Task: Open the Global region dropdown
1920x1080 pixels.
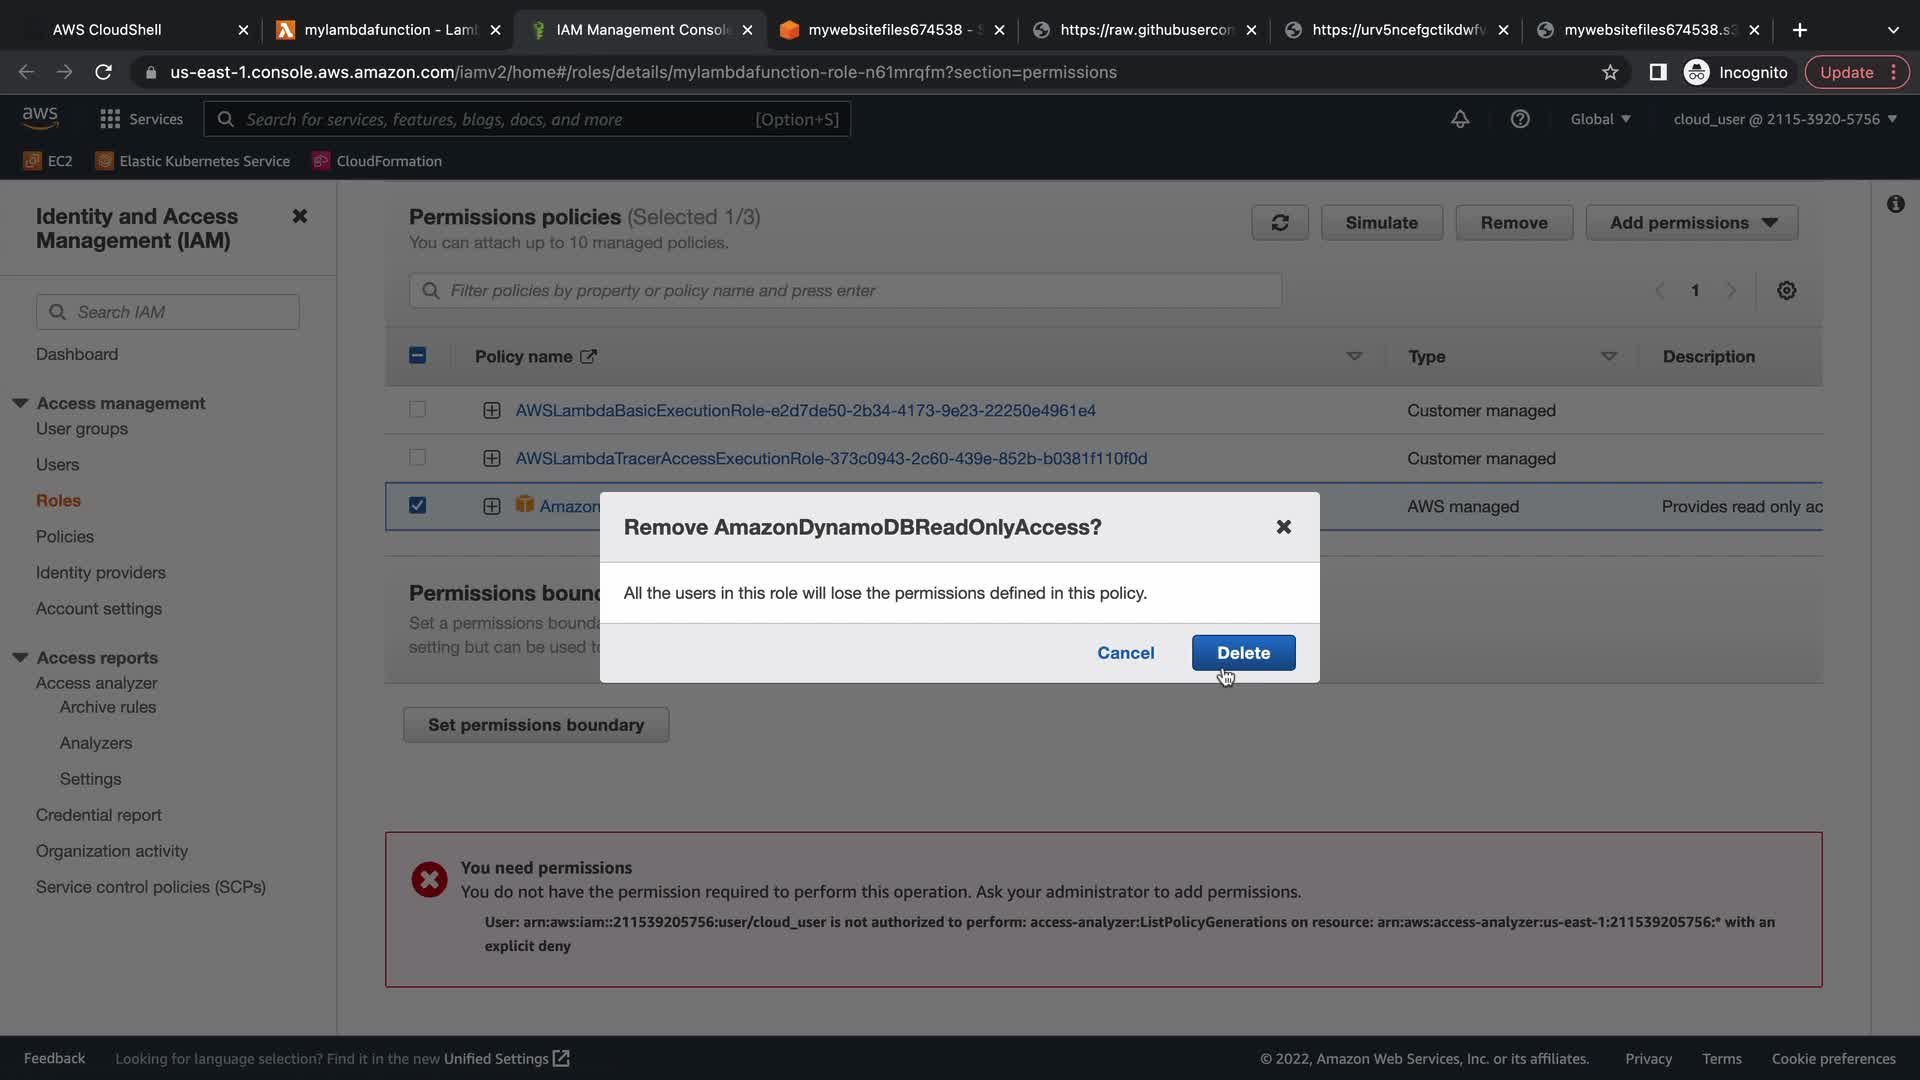Action: [x=1600, y=119]
